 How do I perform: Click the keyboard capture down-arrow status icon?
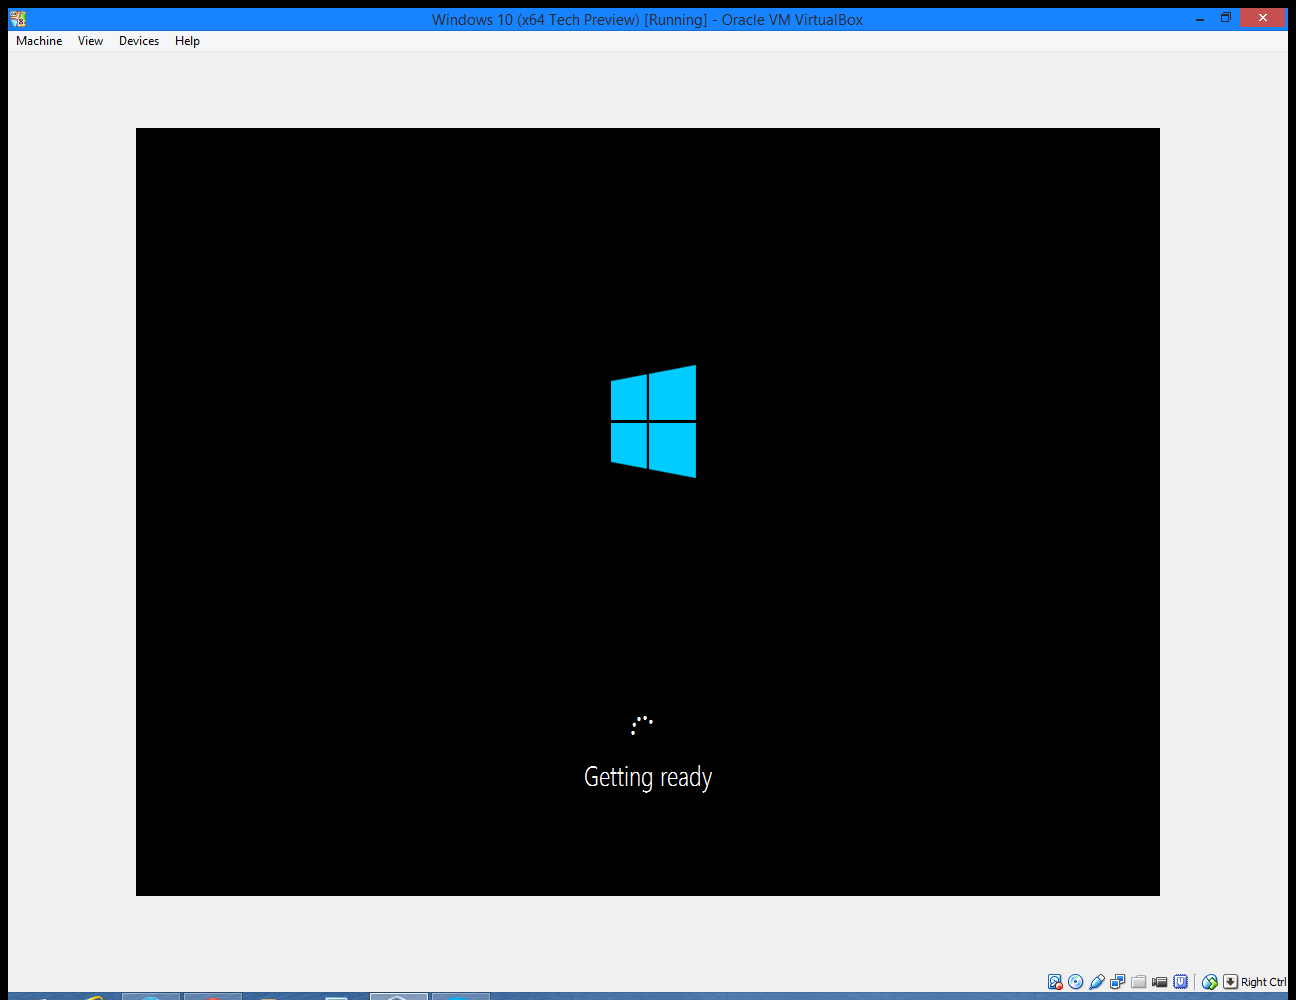click(1231, 982)
